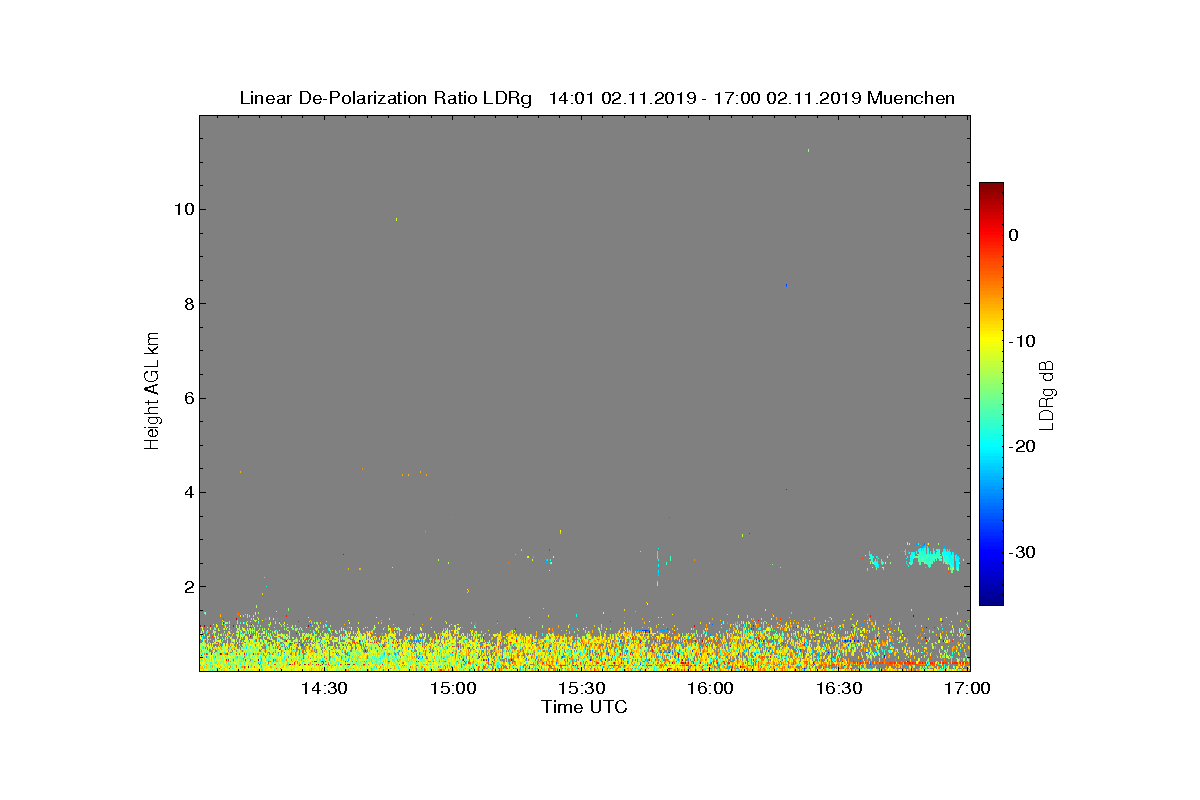This screenshot has height=800, width=1200.
Task: Click the plot title 'Linear De-Polarization Ratio LDRg'
Action: tap(386, 98)
